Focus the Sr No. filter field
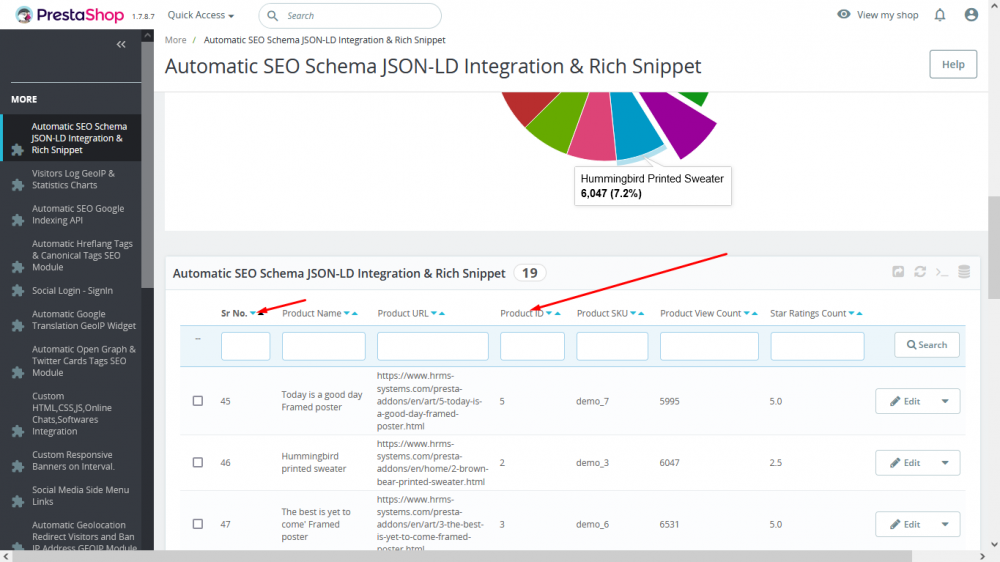The width and height of the screenshot is (1000, 562). tap(246, 346)
